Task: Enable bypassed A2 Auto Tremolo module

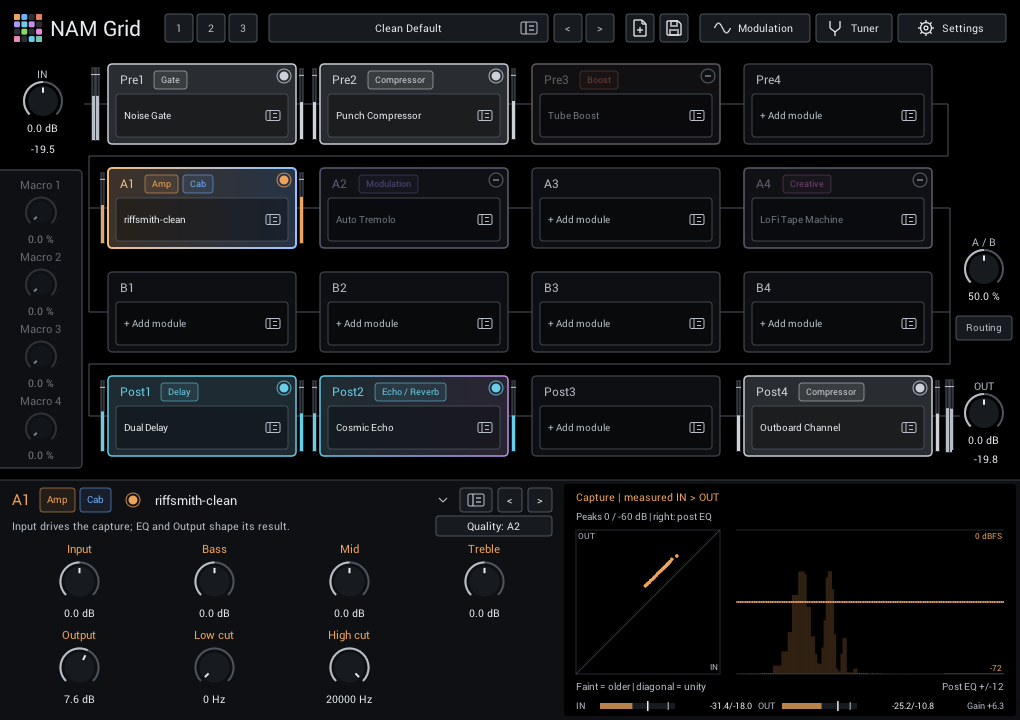Action: 496,180
